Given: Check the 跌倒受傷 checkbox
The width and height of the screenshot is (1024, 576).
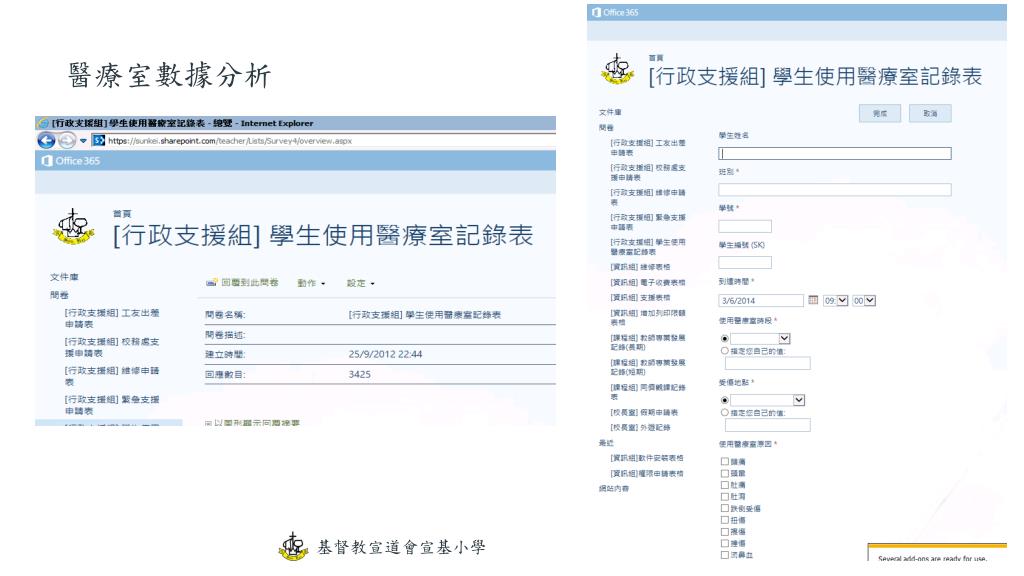Looking at the screenshot, I should click(x=724, y=507).
